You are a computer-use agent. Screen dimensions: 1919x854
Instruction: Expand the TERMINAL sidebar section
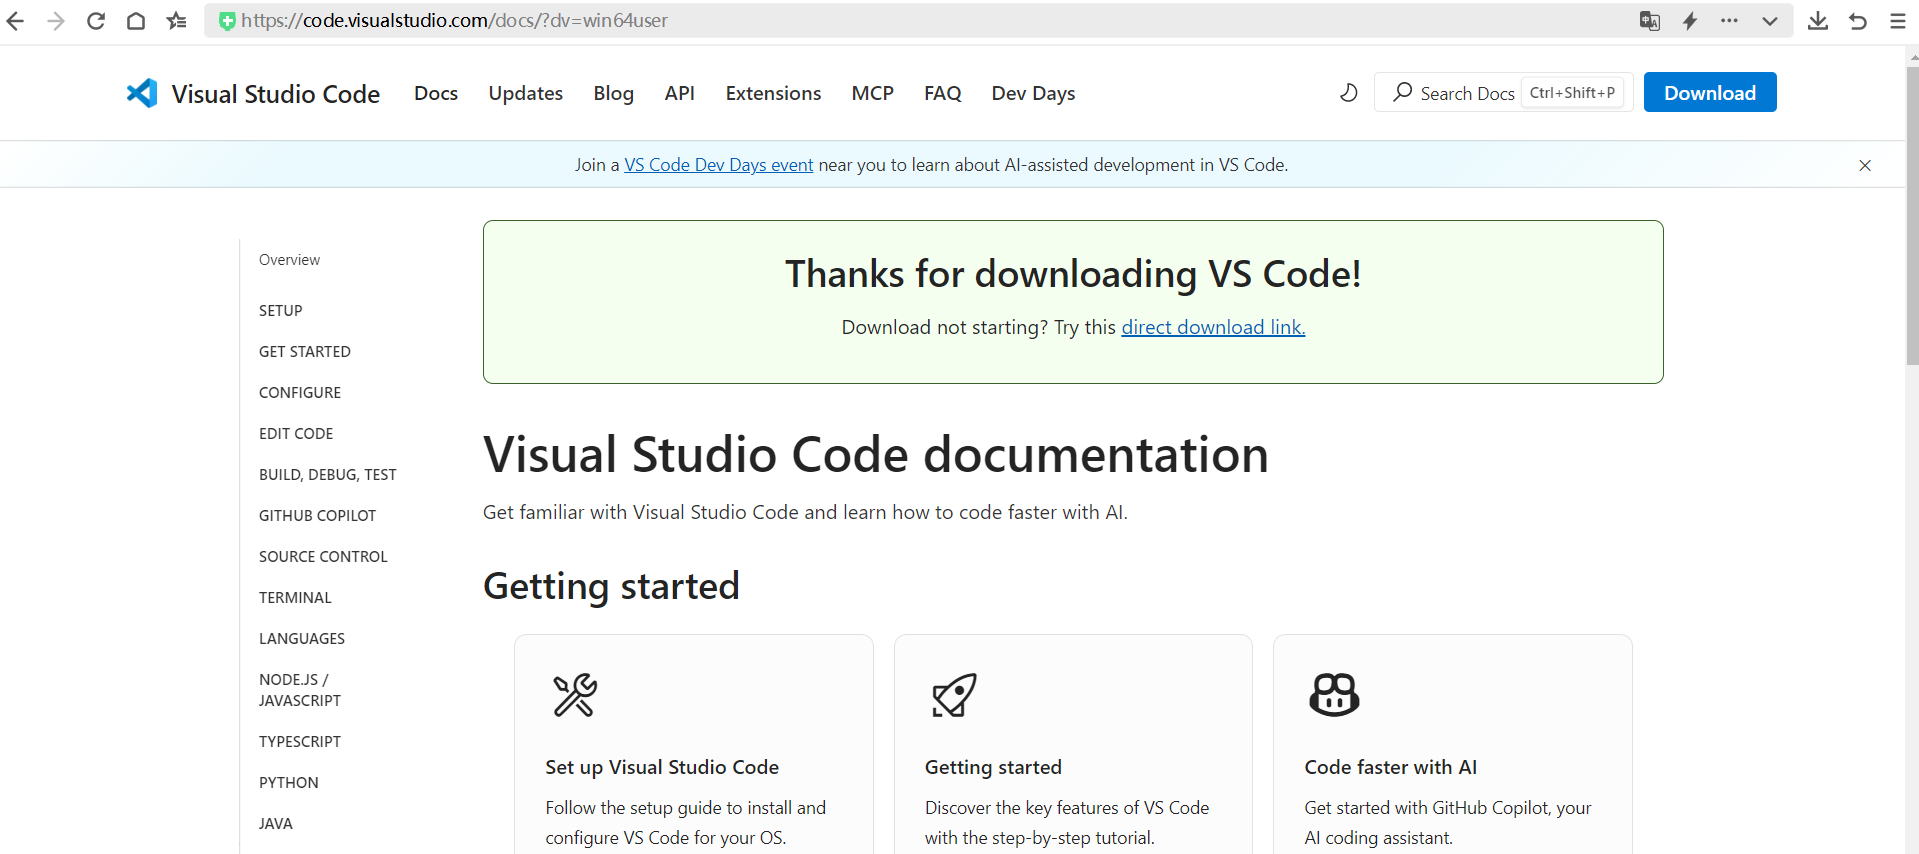click(x=295, y=598)
